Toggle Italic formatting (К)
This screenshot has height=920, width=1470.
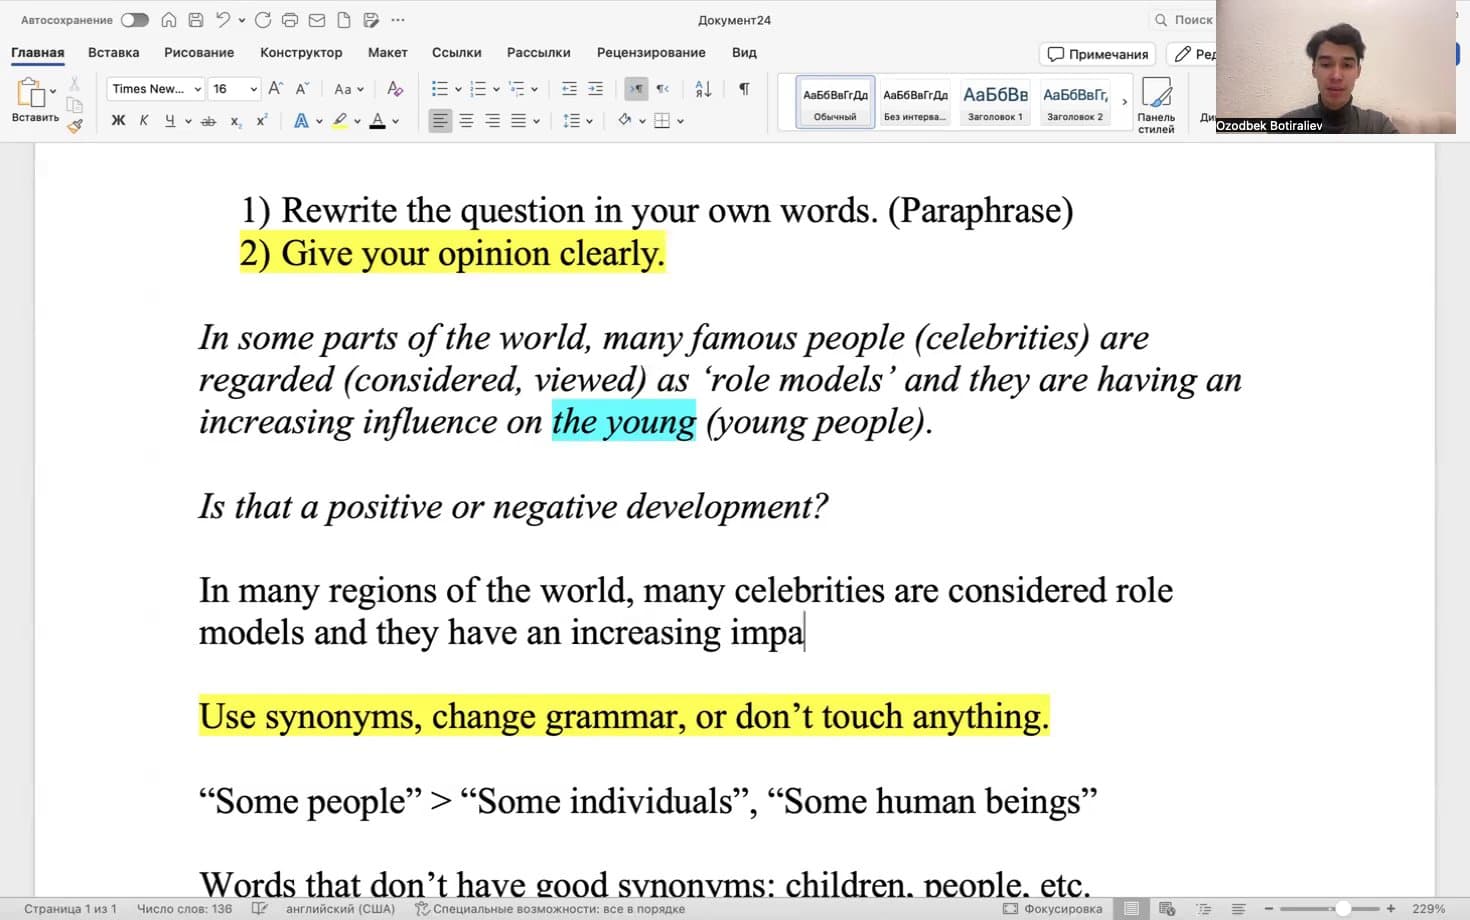pos(144,121)
